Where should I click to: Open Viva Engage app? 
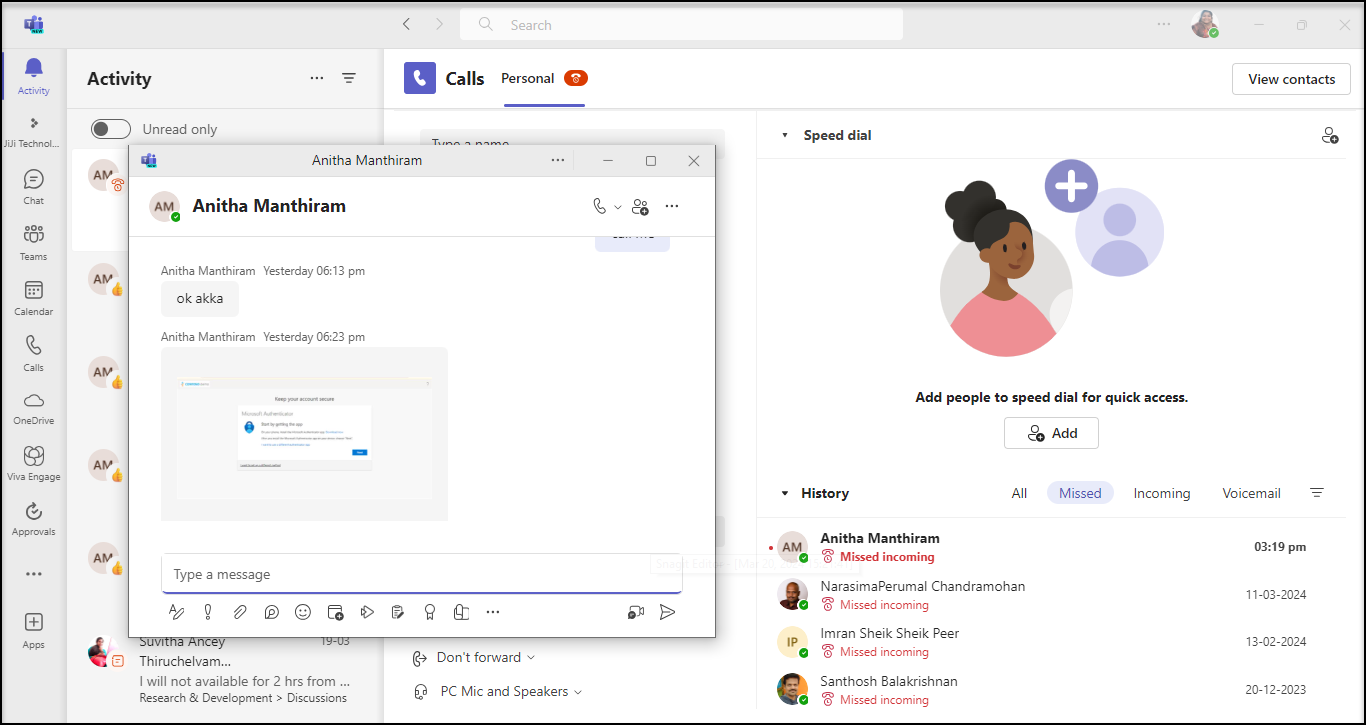tap(33, 462)
